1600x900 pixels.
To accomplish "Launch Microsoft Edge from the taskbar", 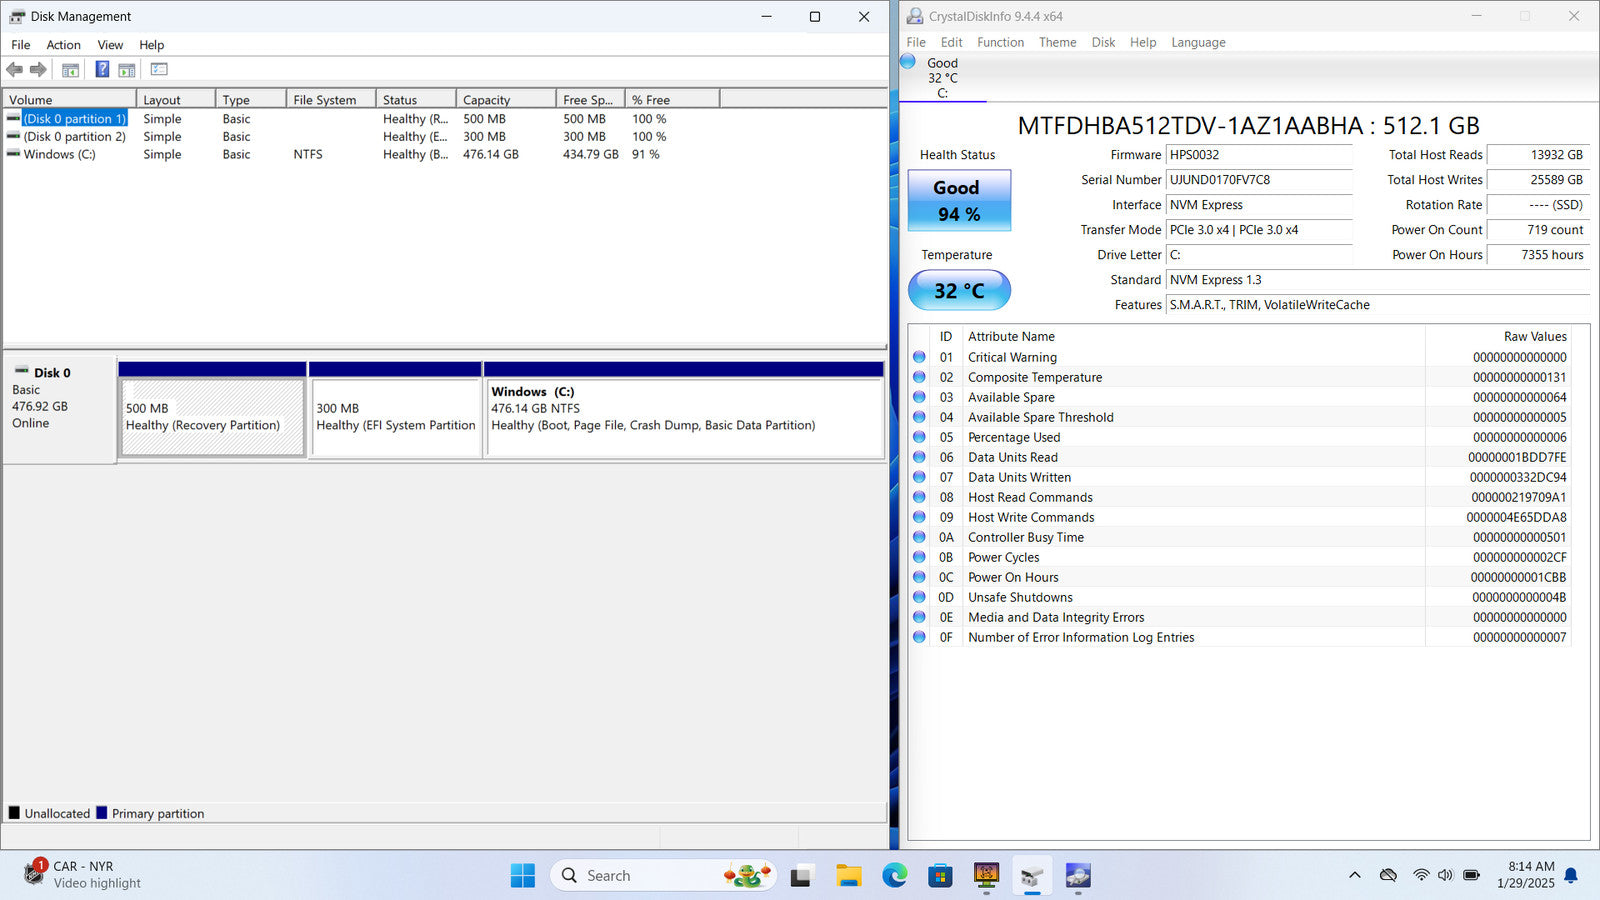I will (894, 876).
